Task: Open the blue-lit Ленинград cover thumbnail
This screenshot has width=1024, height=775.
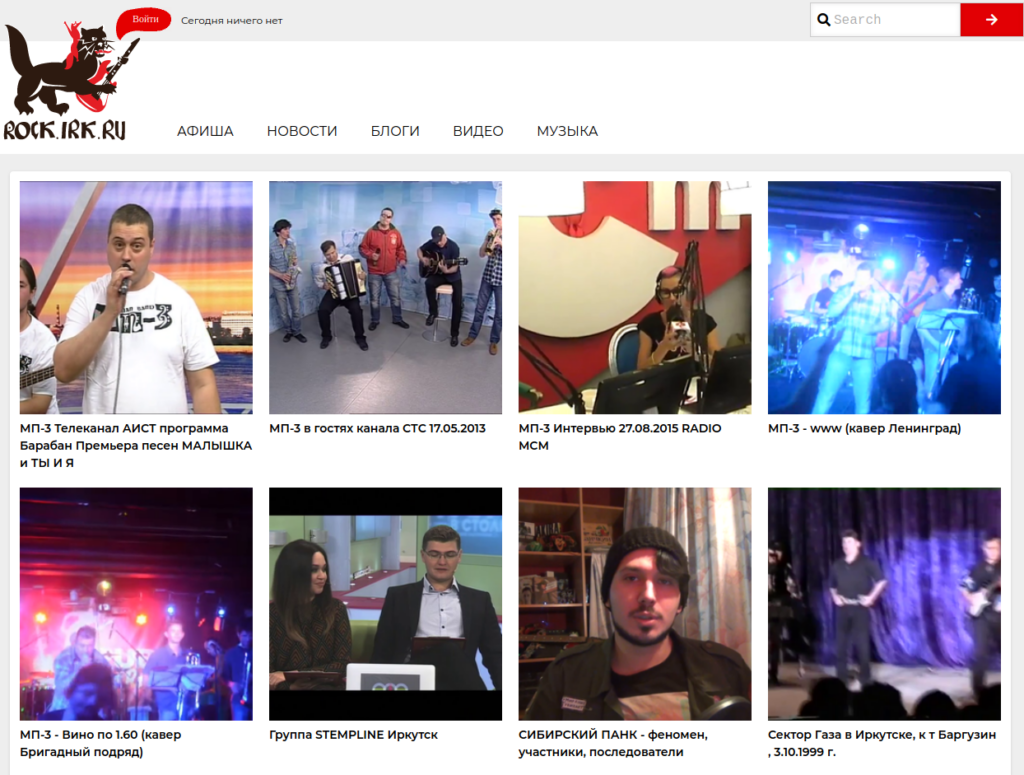Action: [884, 298]
